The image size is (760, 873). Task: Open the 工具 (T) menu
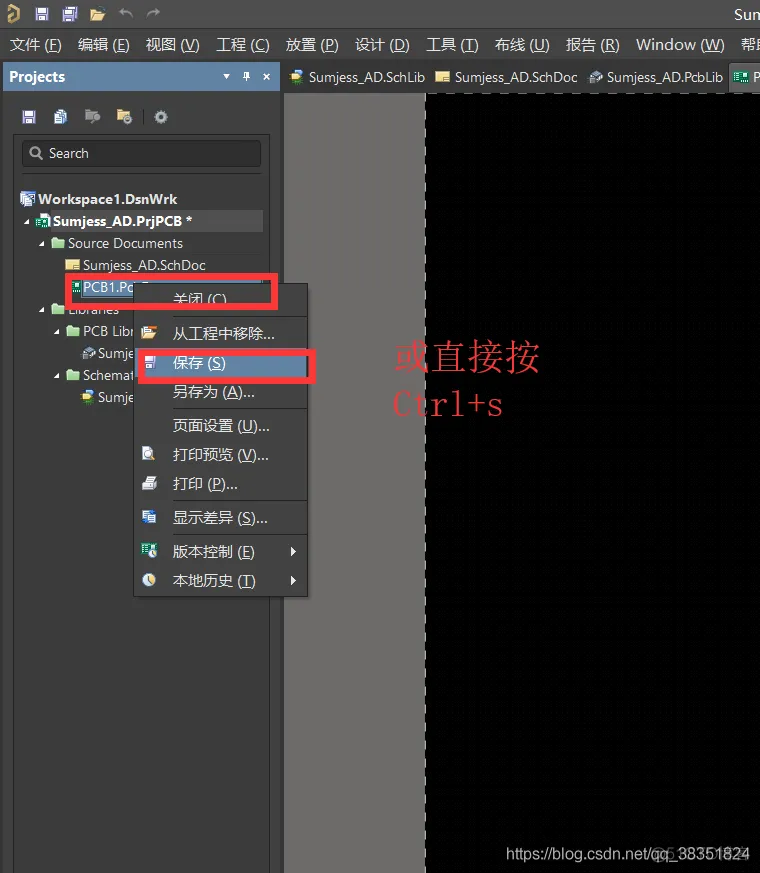452,45
